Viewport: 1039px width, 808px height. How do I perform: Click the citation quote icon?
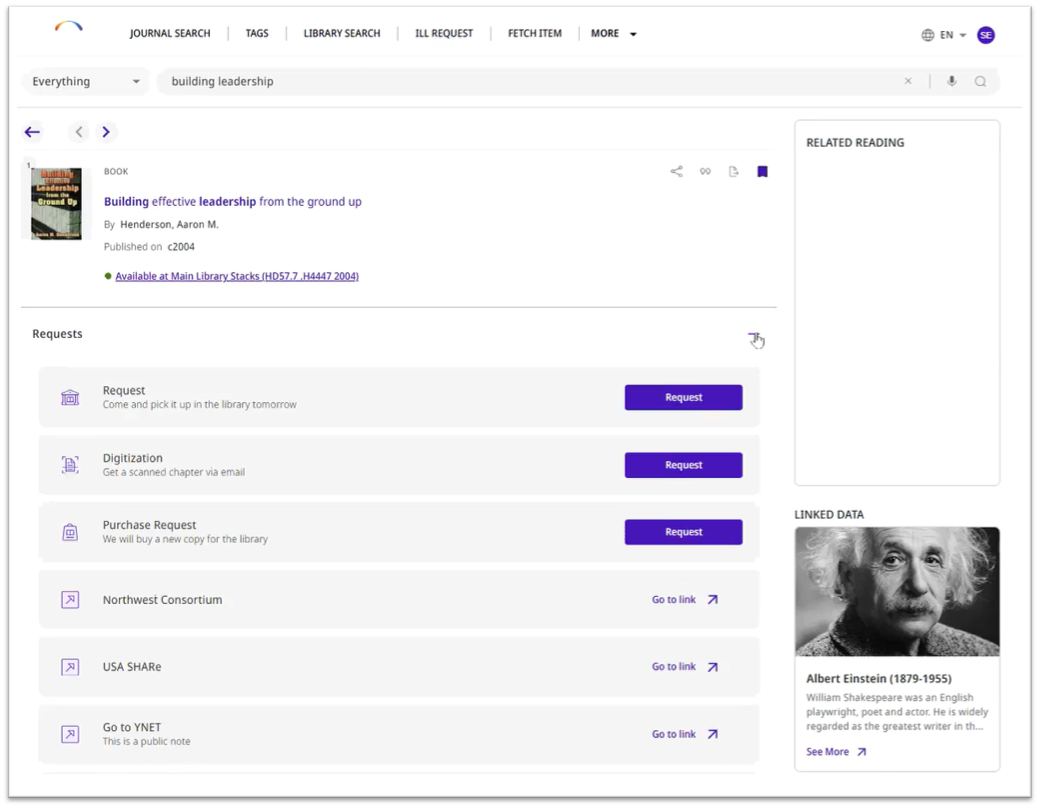coord(705,172)
